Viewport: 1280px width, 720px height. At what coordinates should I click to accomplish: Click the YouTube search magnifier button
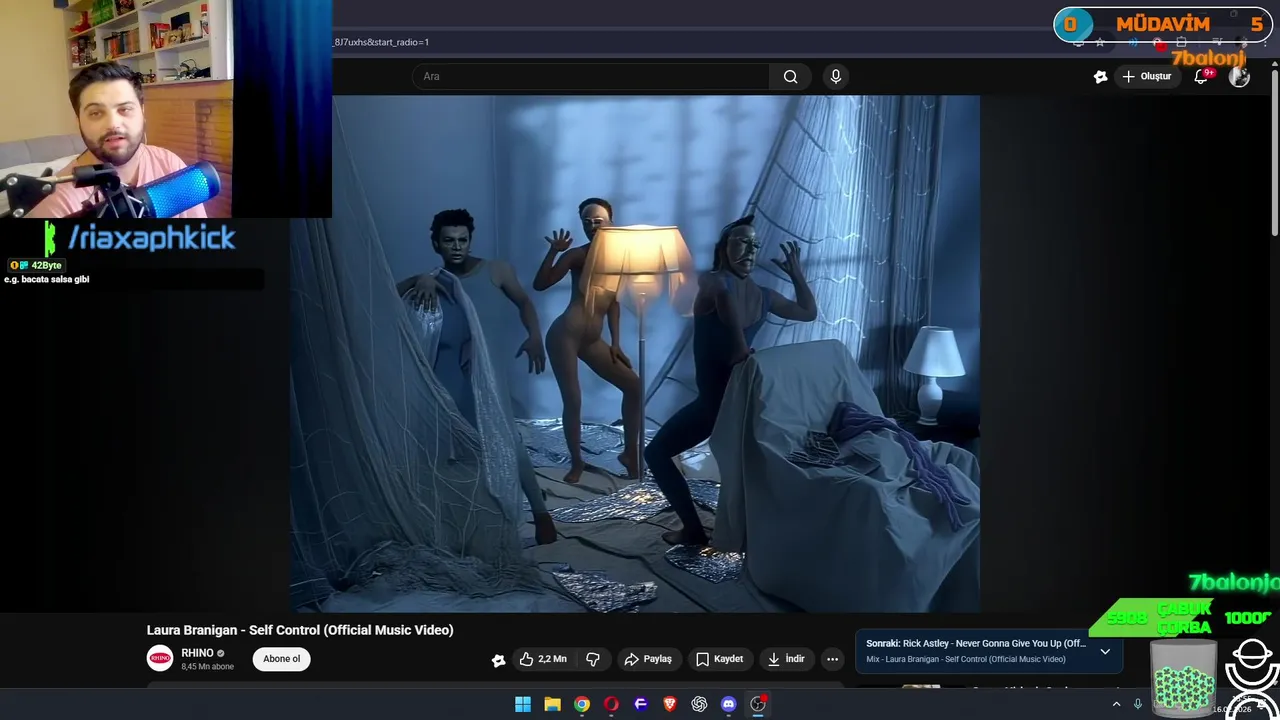(790, 77)
